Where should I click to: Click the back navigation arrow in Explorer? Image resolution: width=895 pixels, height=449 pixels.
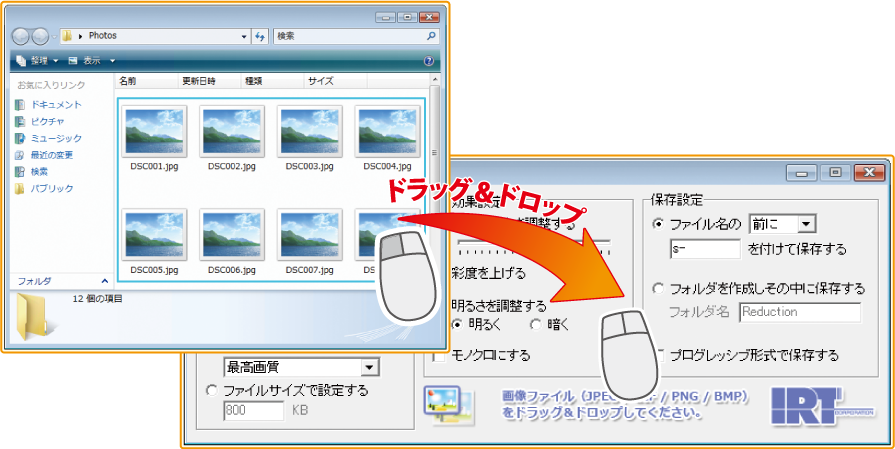22,36
